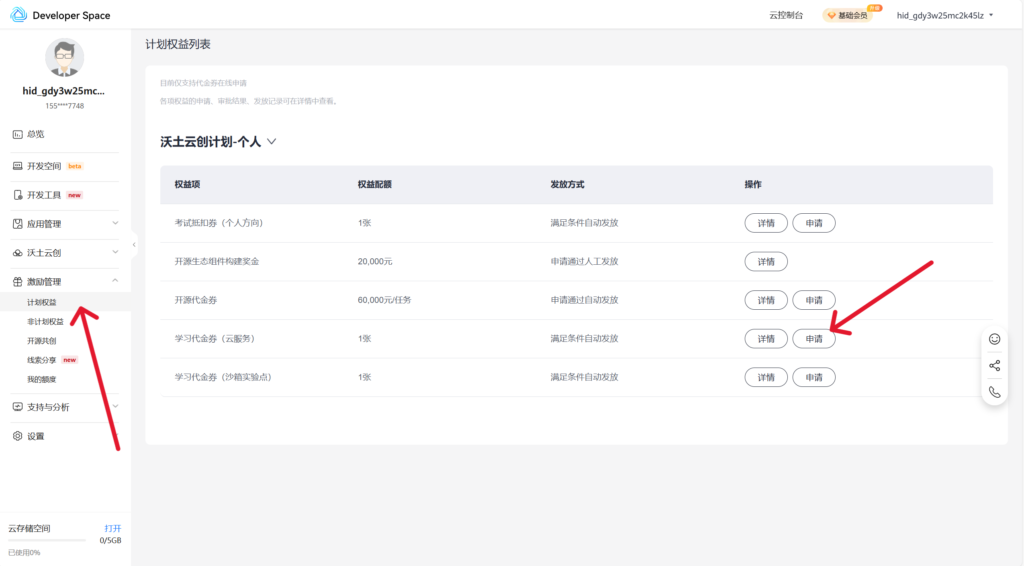
Task: Expand the 应用管理 menu chevron
Action: click(x=115, y=223)
